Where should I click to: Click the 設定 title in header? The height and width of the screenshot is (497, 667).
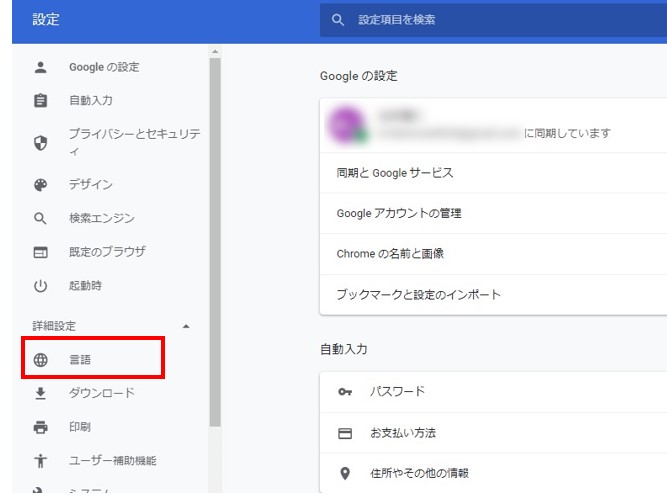[46, 20]
